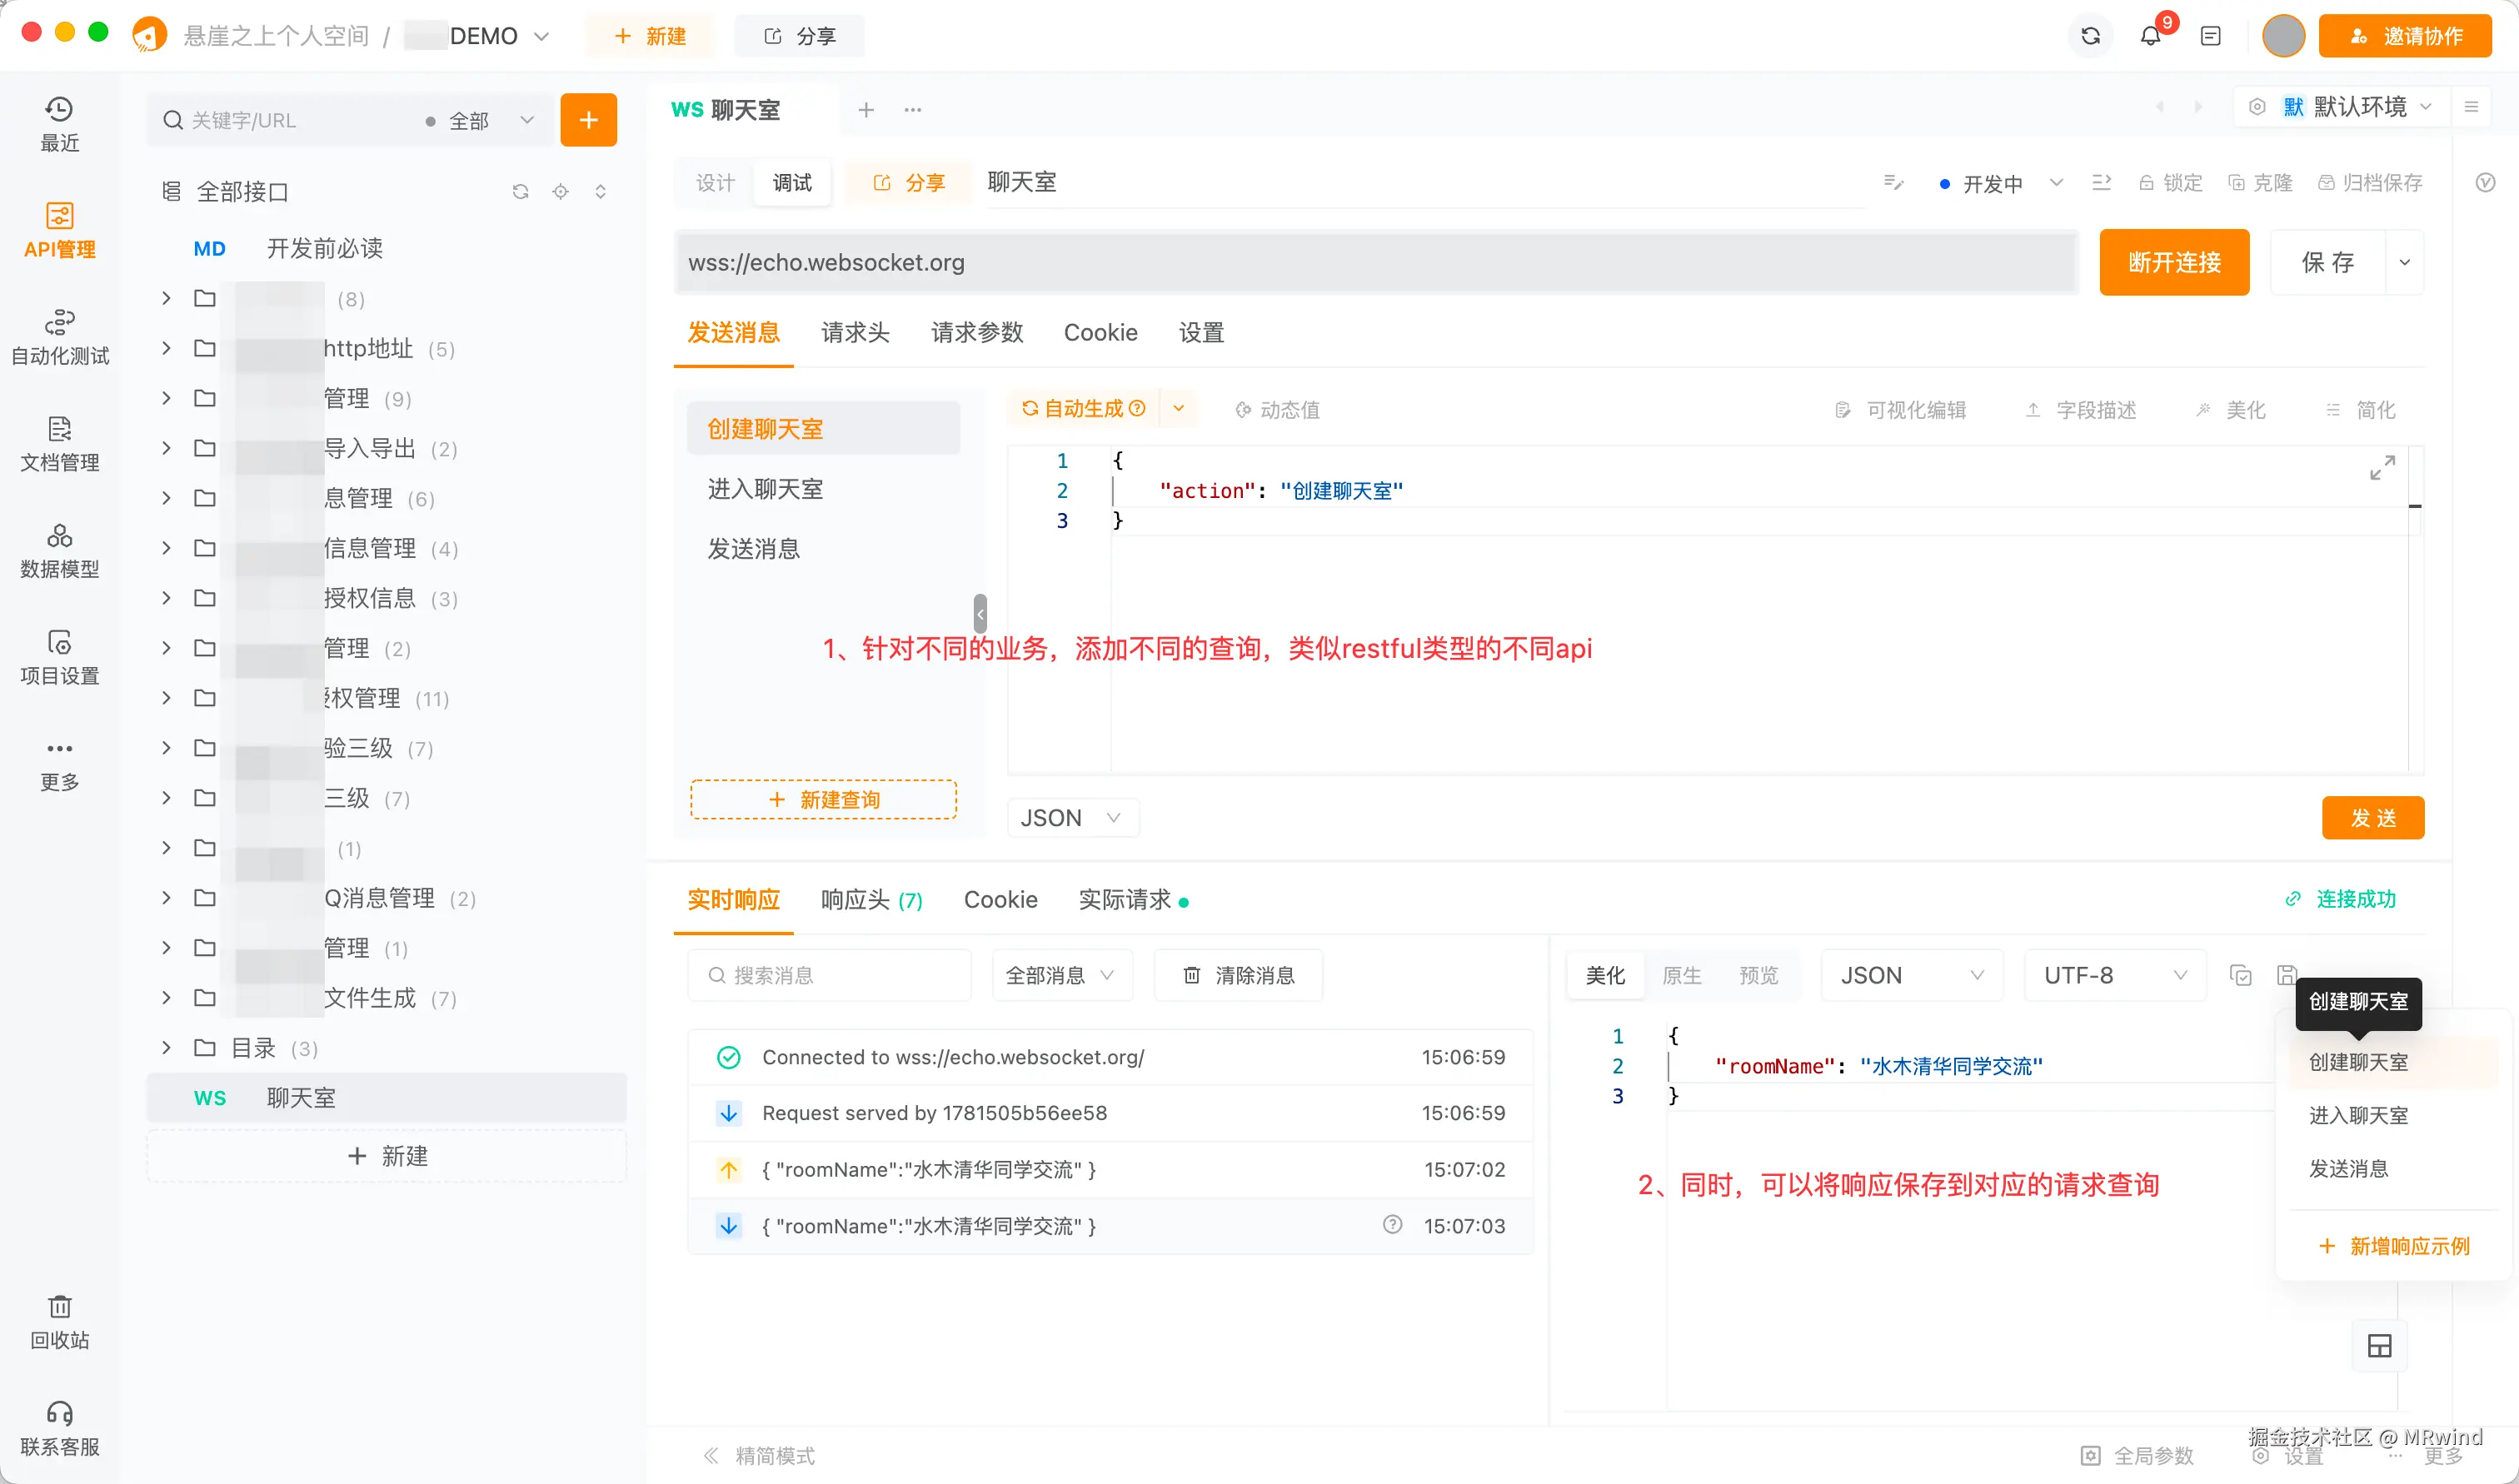The width and height of the screenshot is (2519, 1484).
Task: Switch to 调试 mode
Action: click(792, 182)
